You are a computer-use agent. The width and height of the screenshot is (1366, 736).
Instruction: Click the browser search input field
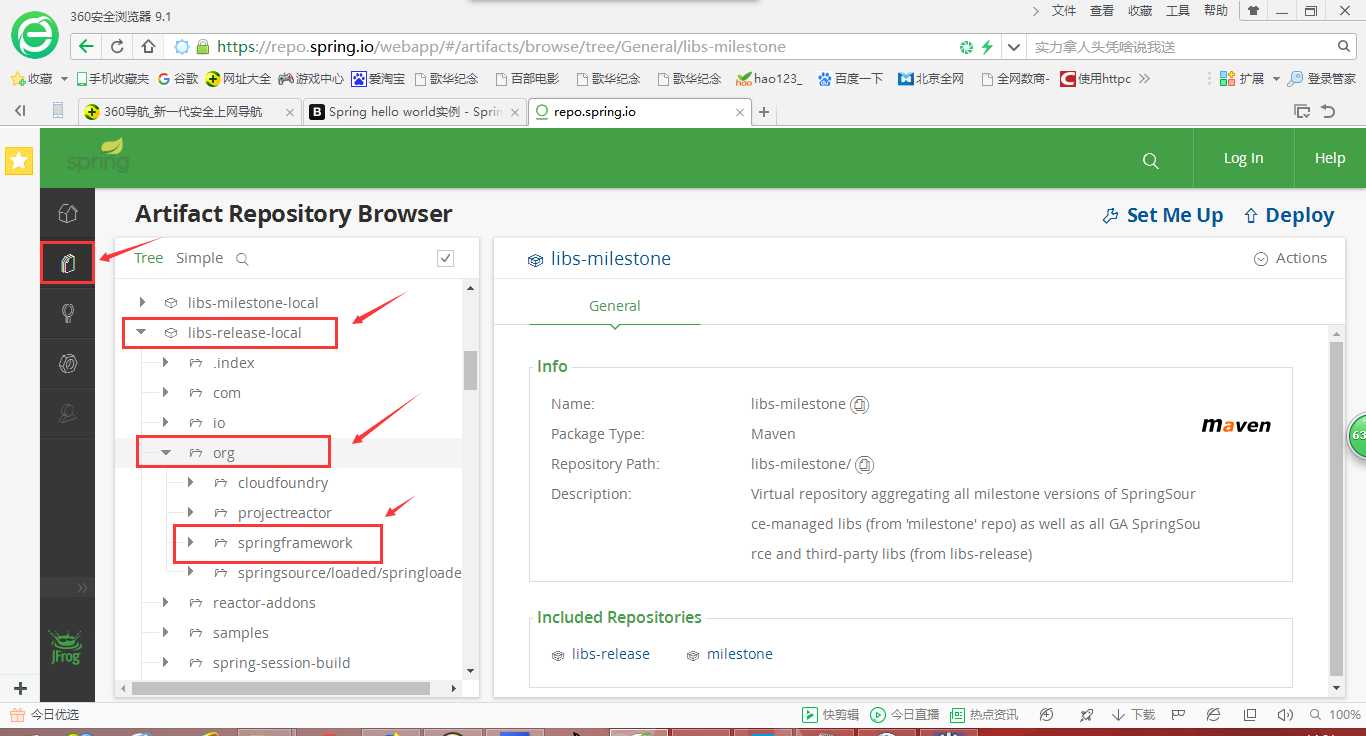click(1180, 46)
